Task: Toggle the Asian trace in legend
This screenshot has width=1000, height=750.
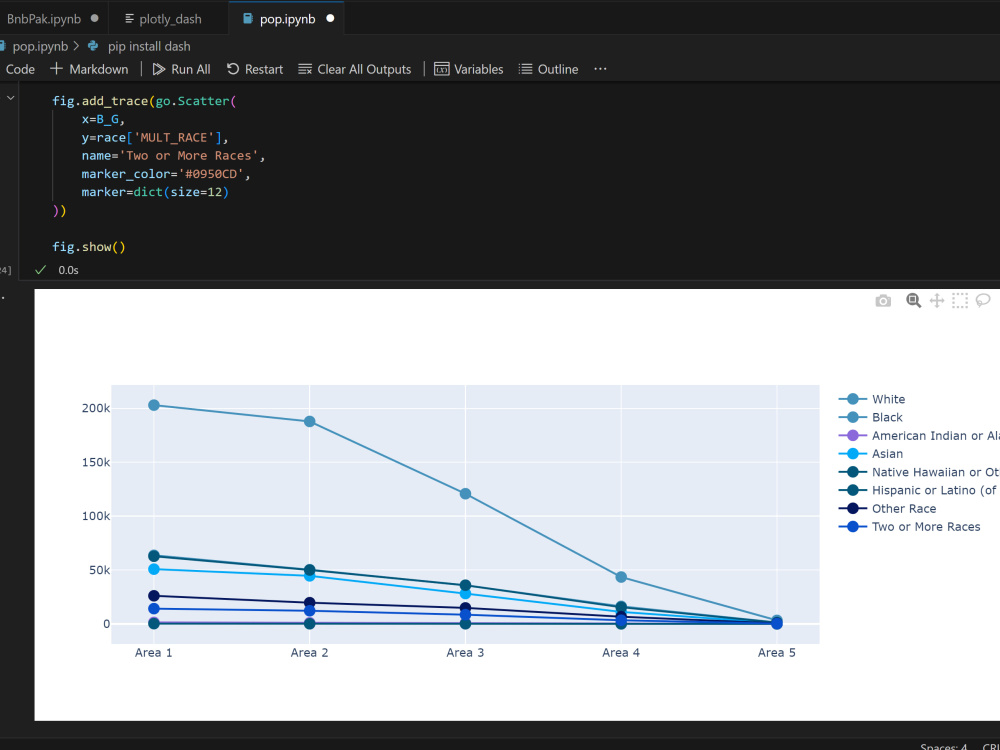Action: [x=871, y=454]
